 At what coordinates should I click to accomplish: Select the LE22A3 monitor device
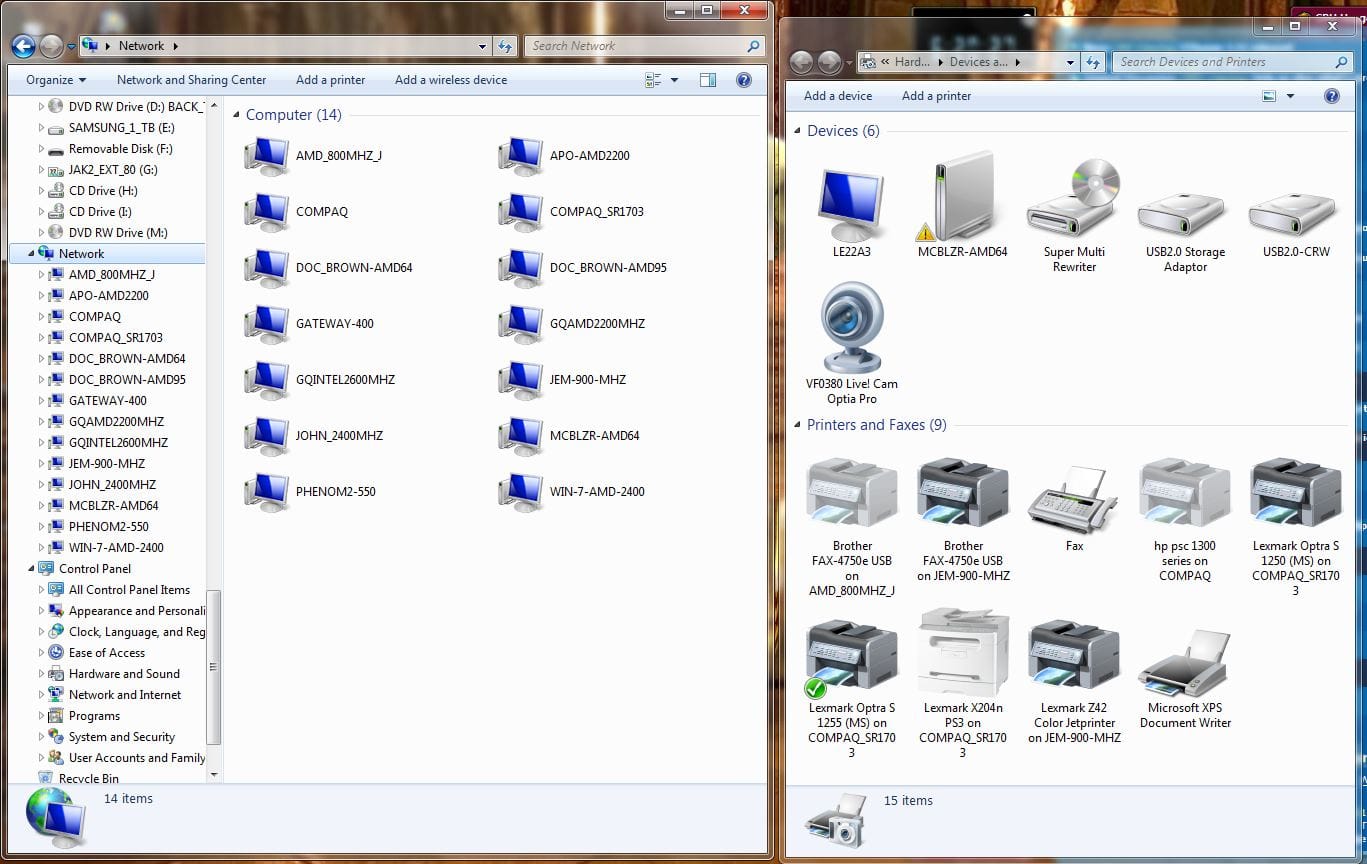[x=851, y=204]
